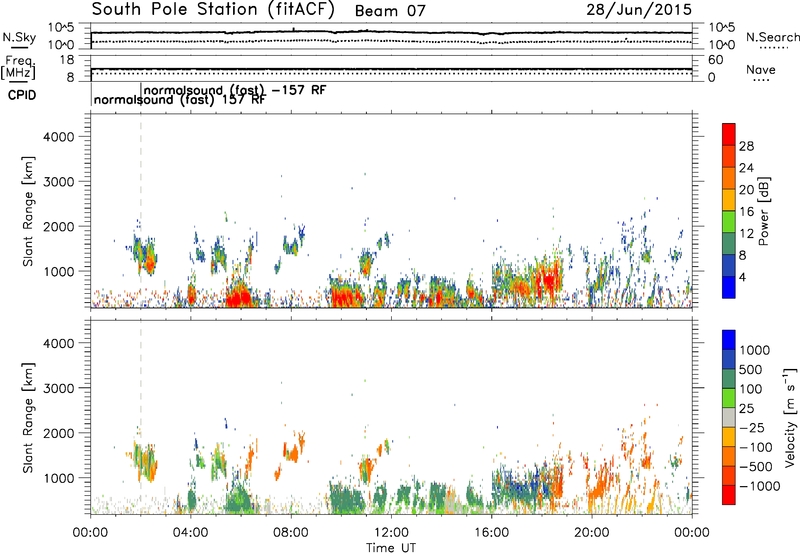Click the '16:00' time axis label
This screenshot has height=554, width=800.
pos(491,533)
